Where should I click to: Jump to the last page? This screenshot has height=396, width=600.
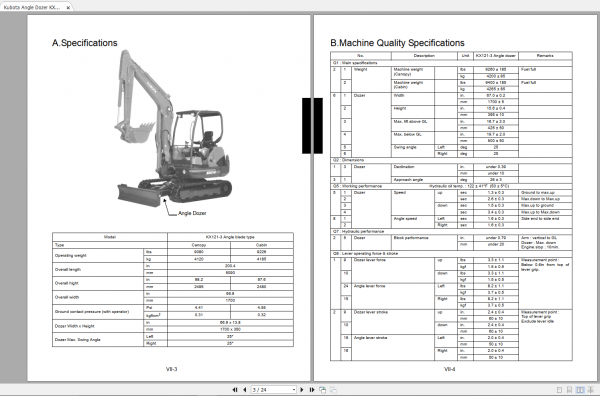pos(312,389)
